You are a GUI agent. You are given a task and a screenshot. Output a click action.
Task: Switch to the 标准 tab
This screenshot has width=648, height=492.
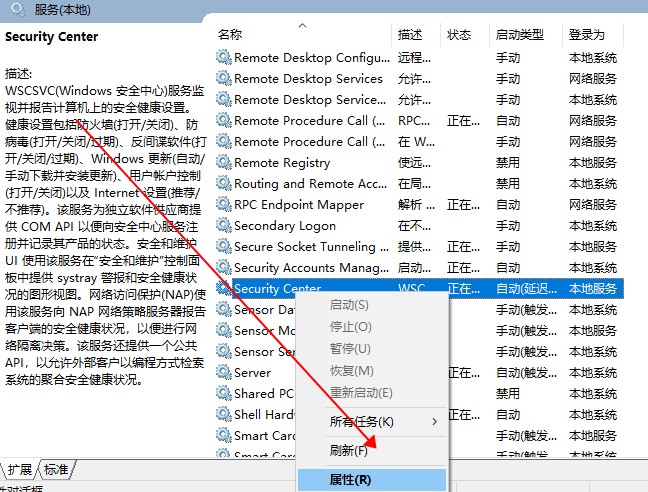pos(56,470)
